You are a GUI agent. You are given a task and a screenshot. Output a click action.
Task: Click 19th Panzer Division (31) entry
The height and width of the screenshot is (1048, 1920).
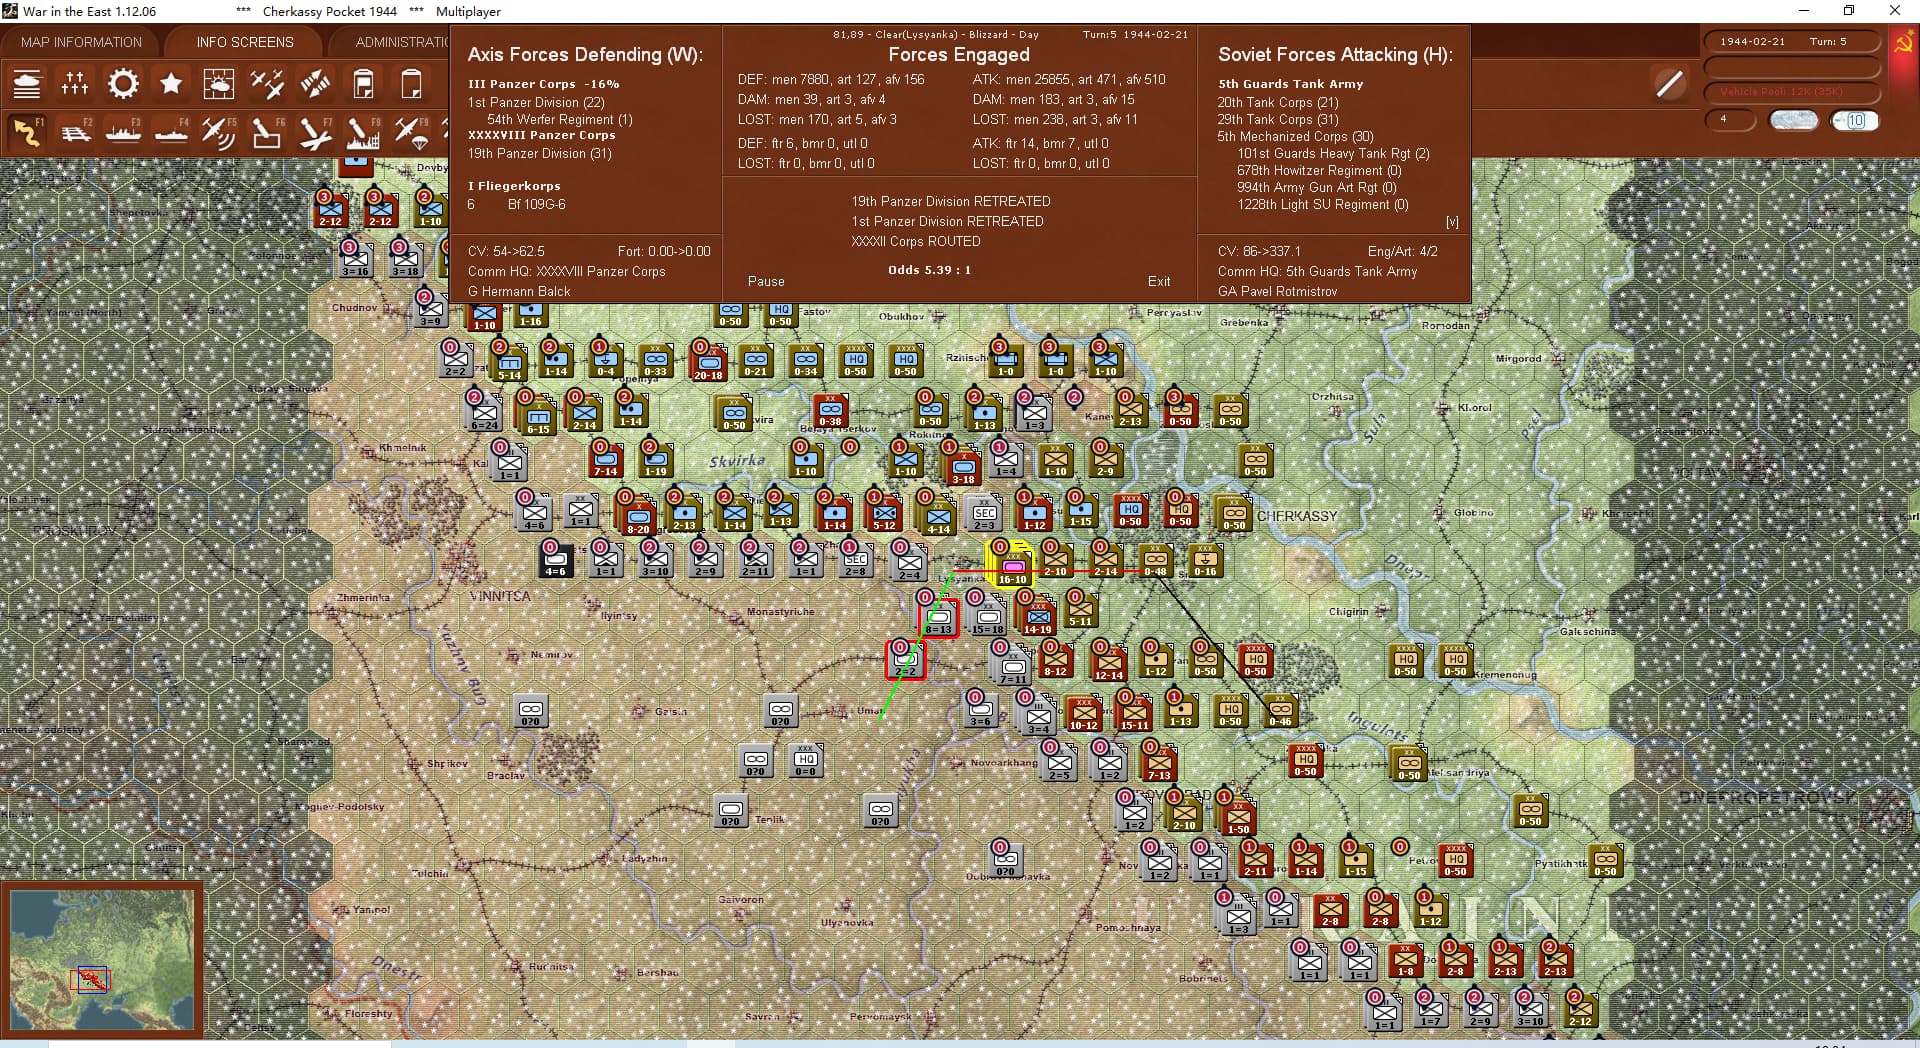[x=539, y=153]
